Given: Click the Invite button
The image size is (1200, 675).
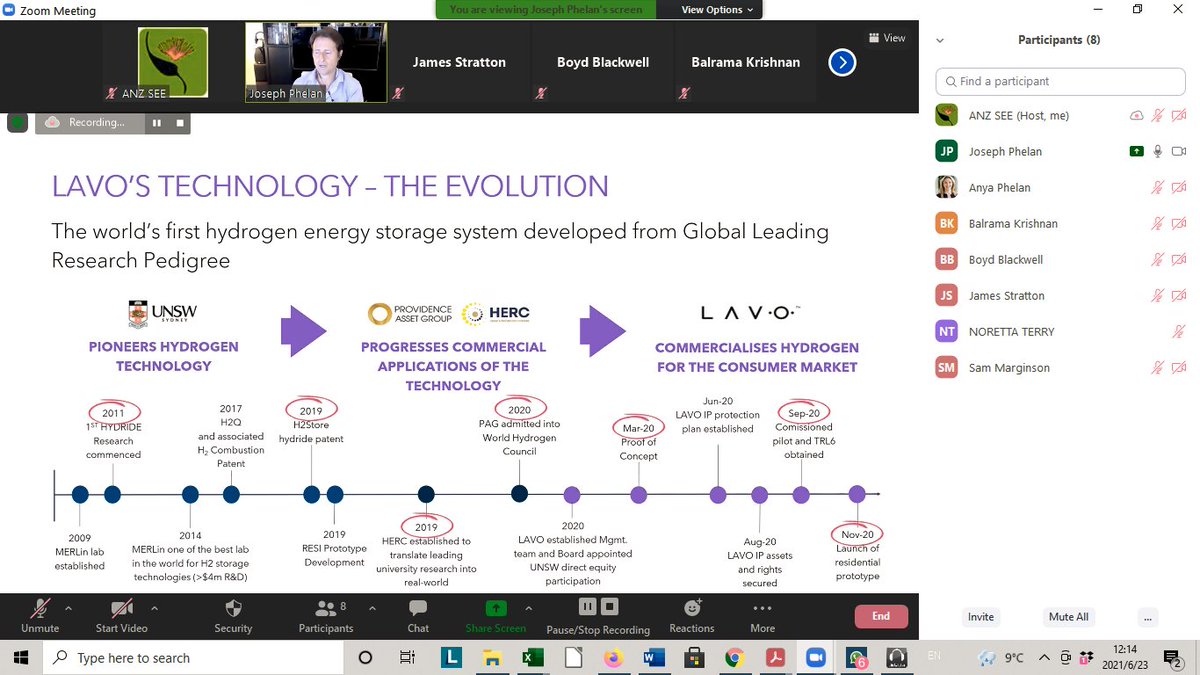Looking at the screenshot, I should (980, 617).
